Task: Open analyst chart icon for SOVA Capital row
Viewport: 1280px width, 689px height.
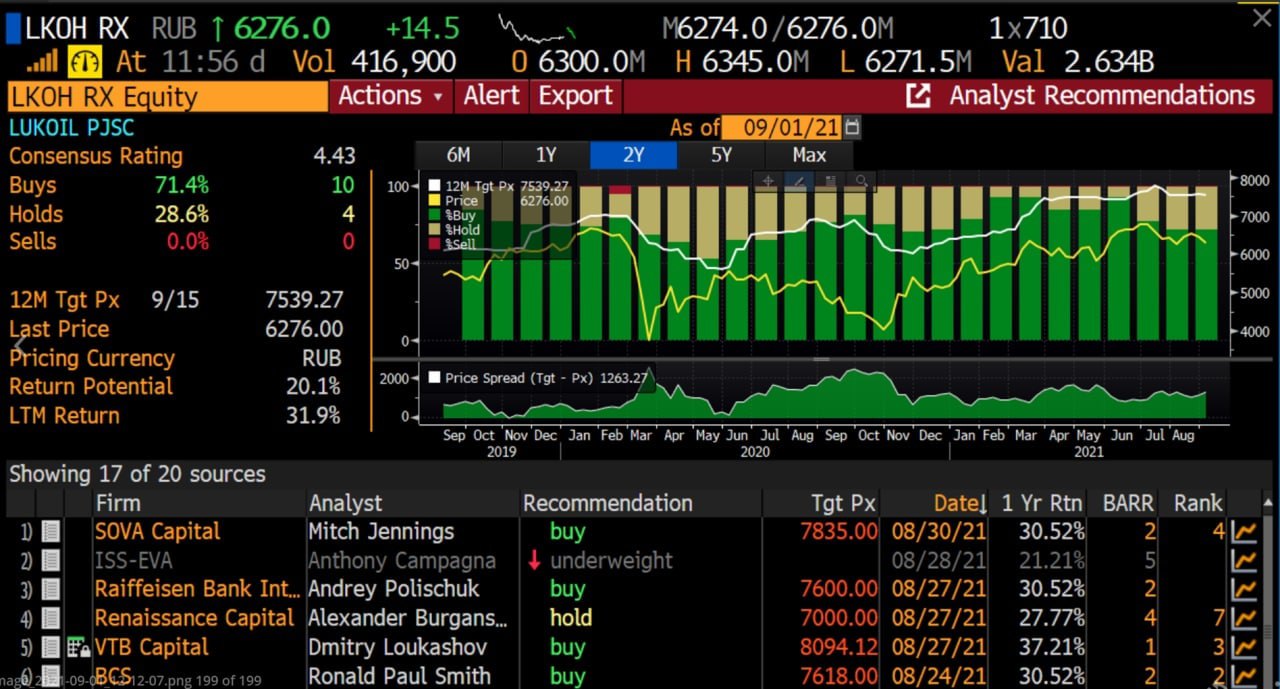Action: click(x=1245, y=532)
